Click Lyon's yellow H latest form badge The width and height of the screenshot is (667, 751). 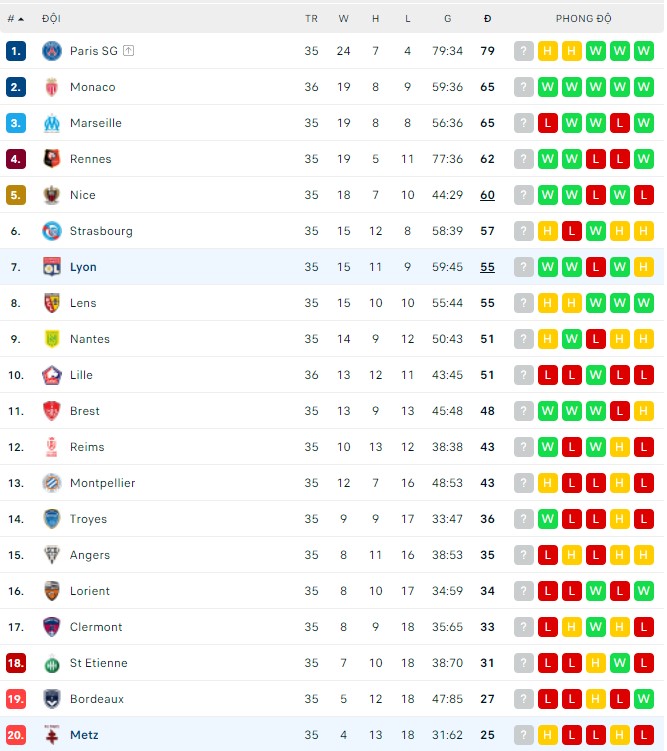644,267
